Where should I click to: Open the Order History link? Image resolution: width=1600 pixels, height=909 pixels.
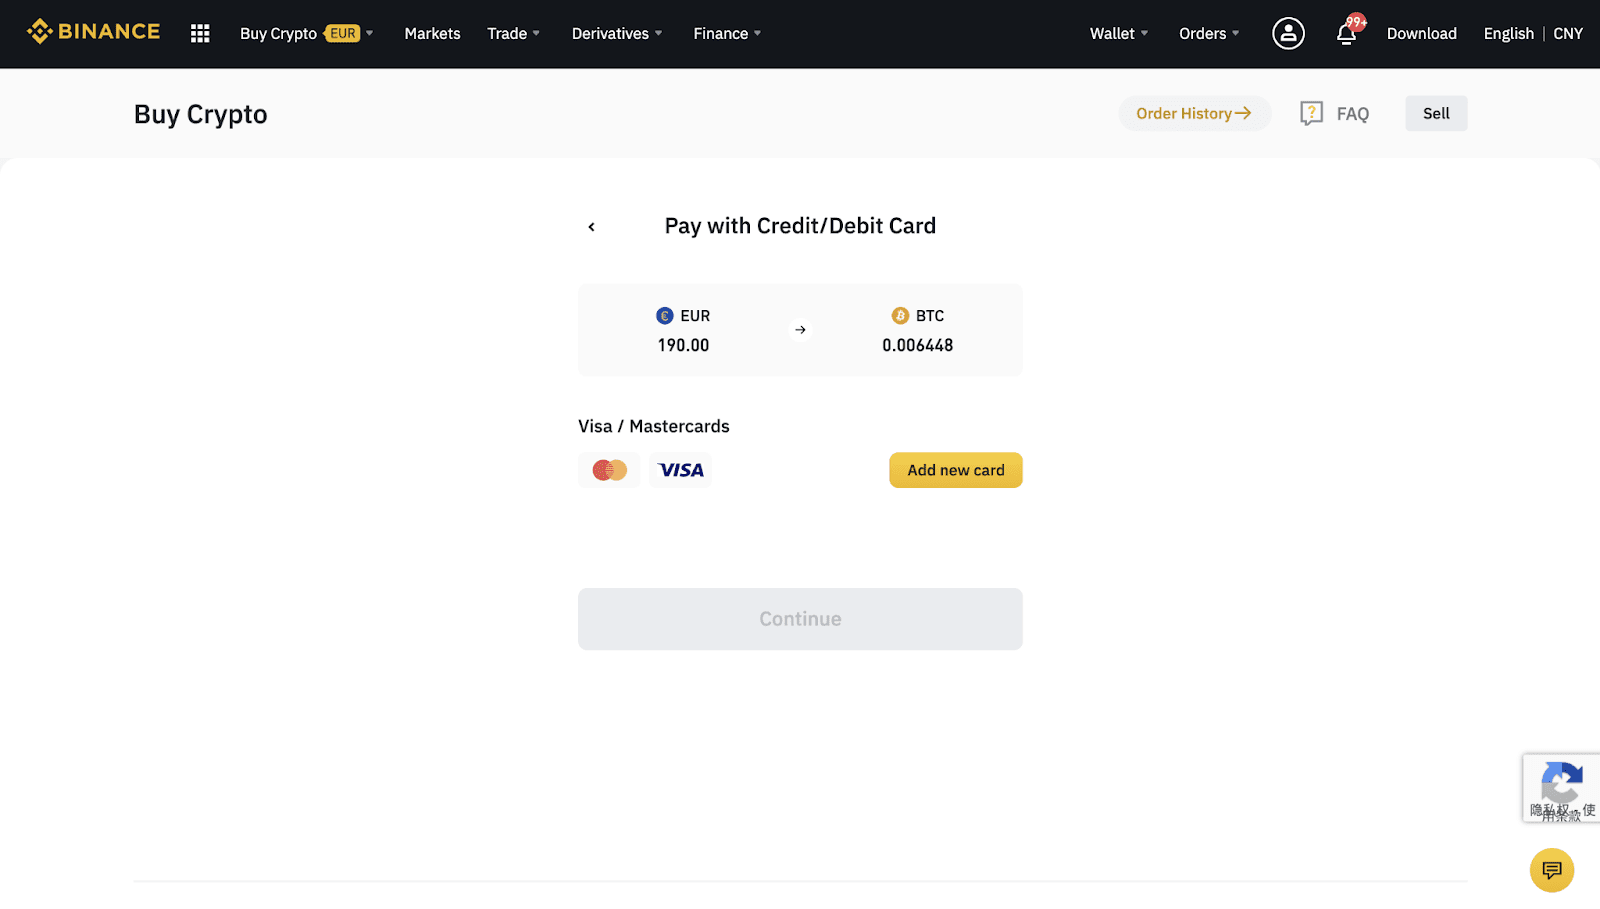1194,113
